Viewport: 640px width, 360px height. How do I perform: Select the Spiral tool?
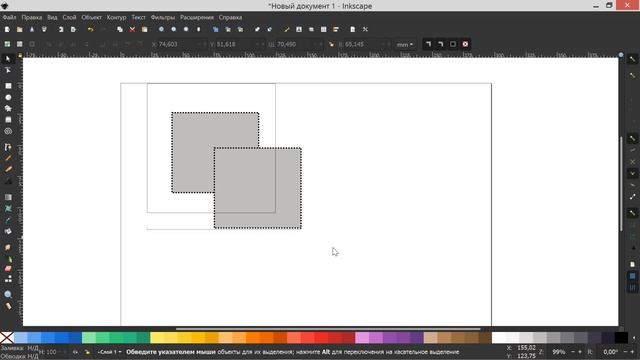pos(8,131)
